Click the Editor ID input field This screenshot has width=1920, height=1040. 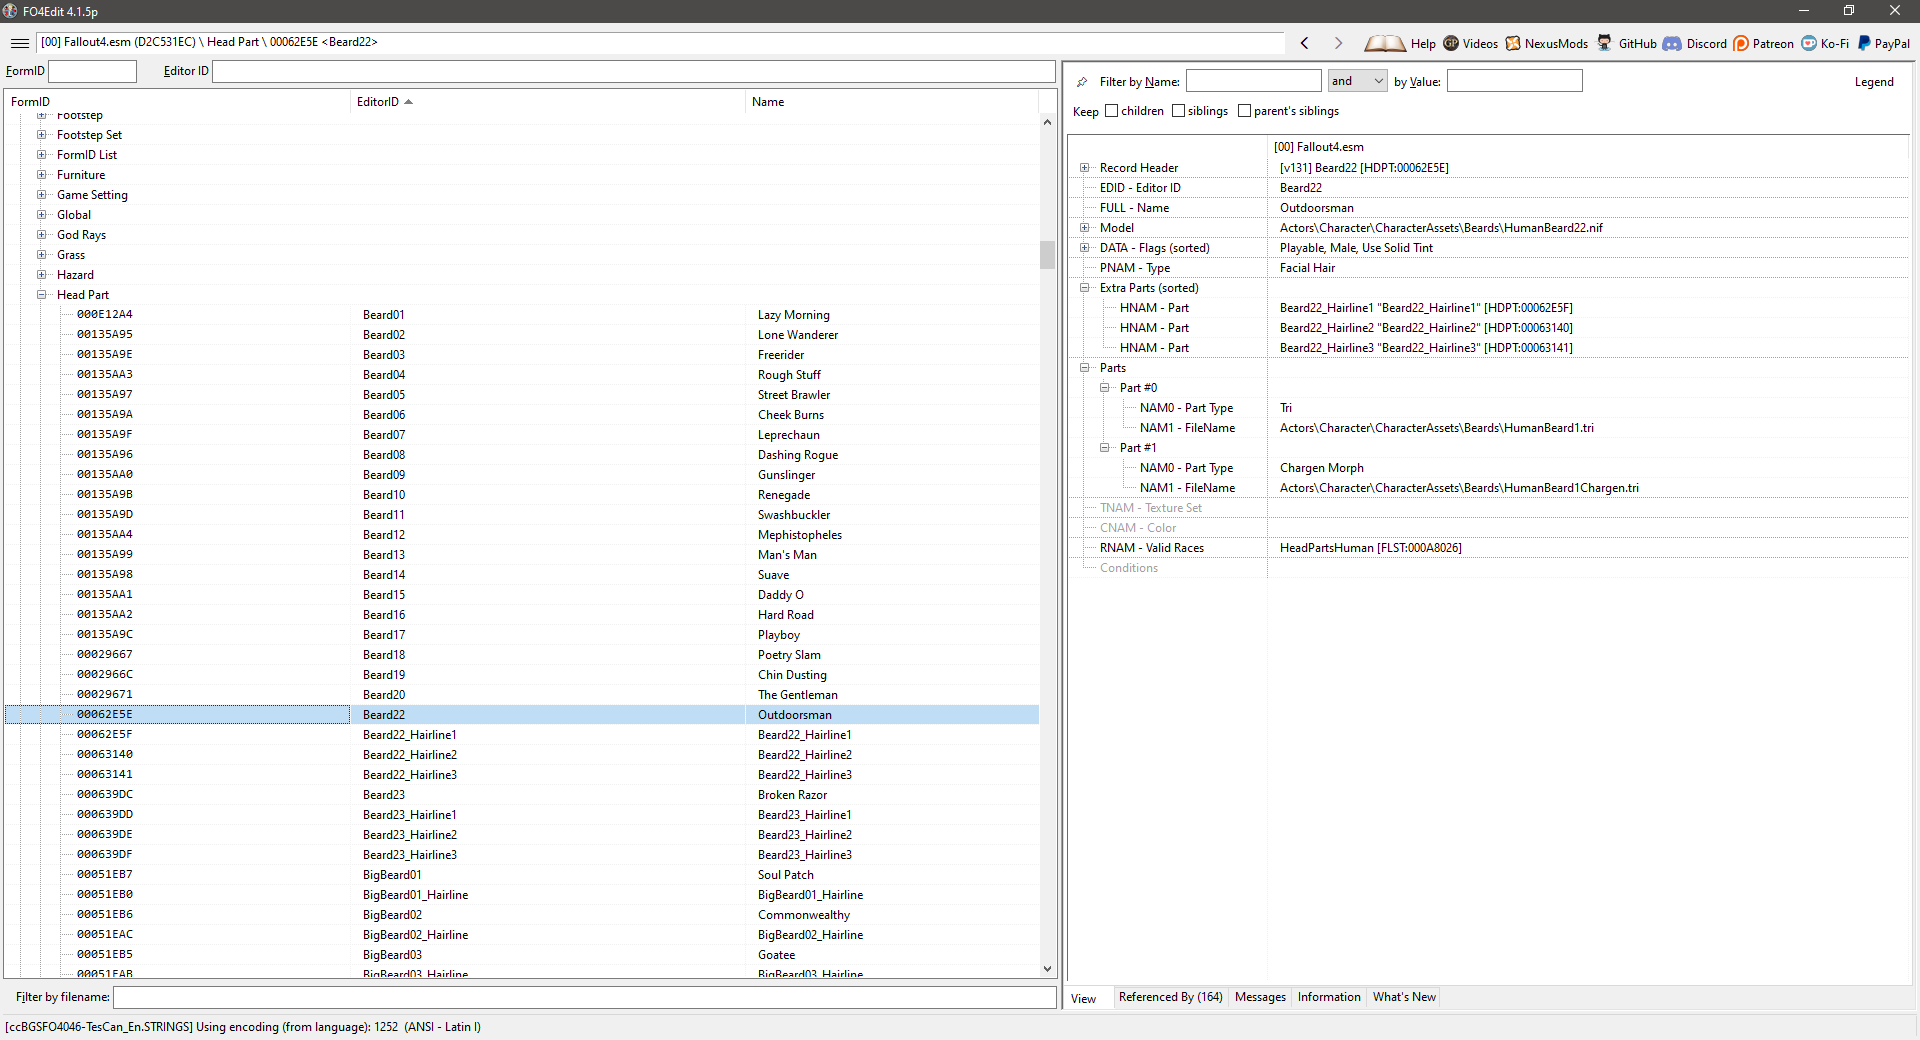coord(634,71)
